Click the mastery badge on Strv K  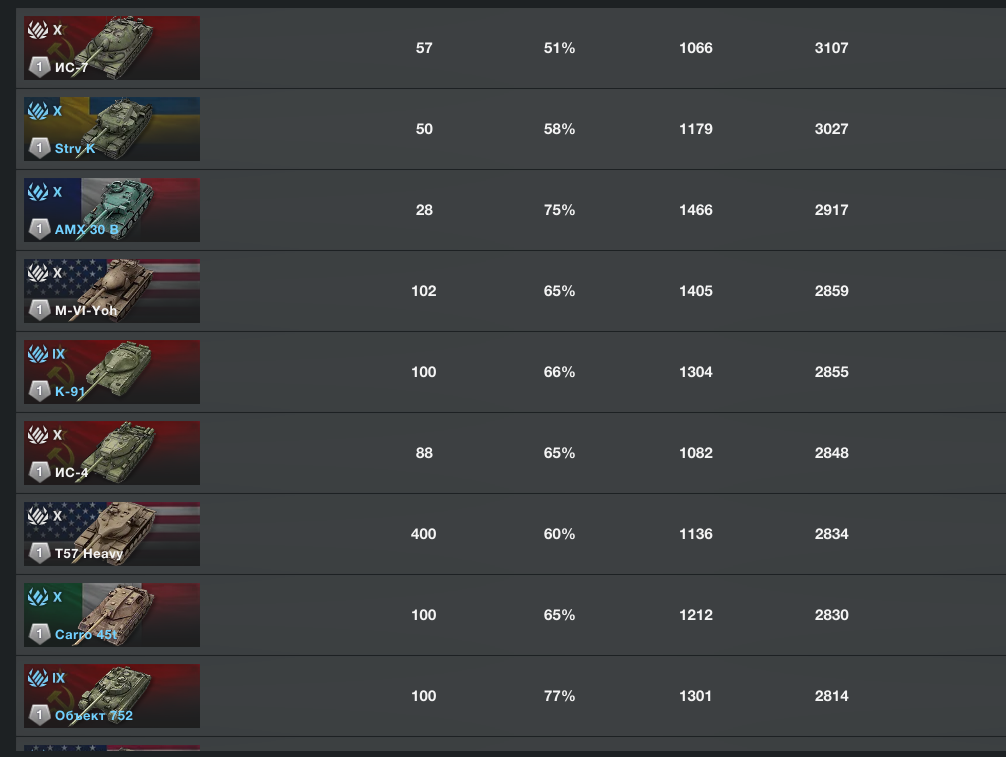point(40,148)
